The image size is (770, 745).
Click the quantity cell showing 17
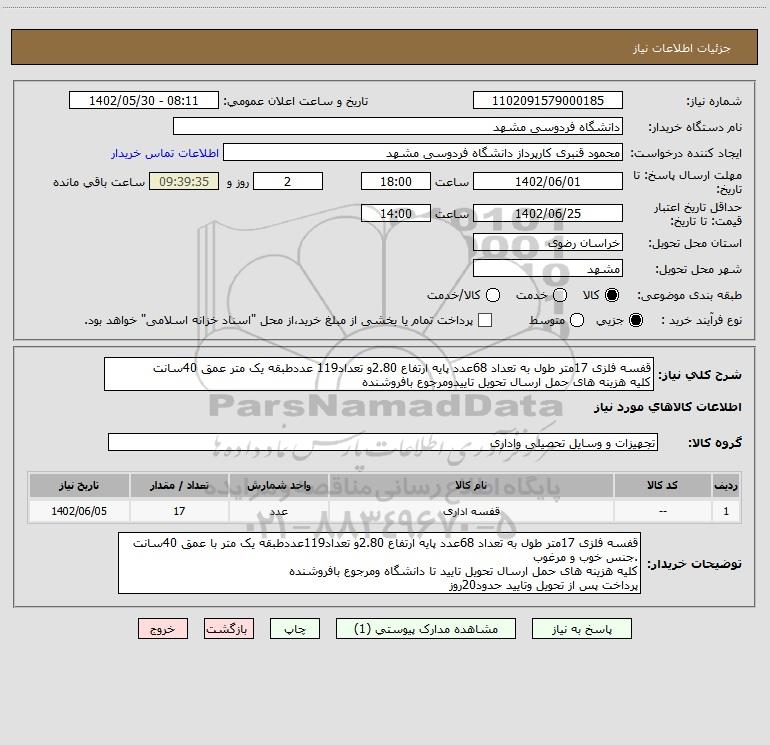(179, 511)
